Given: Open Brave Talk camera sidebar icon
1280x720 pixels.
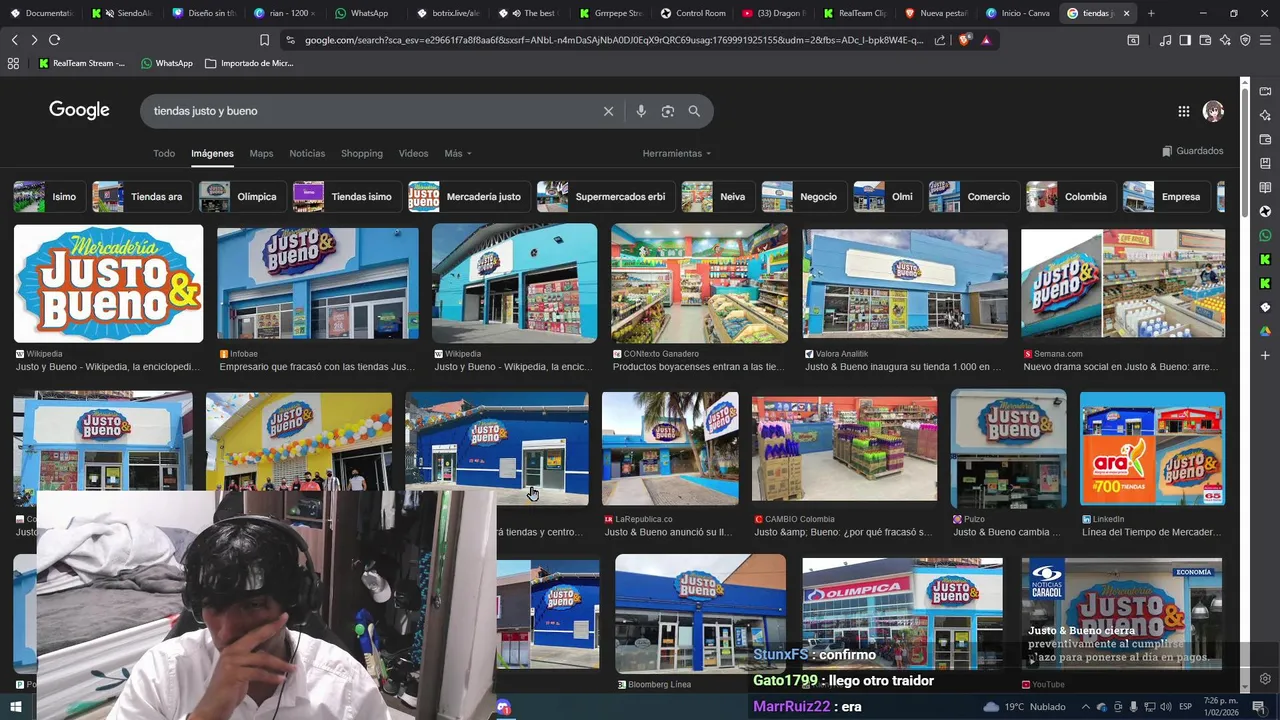Looking at the screenshot, I should click(1265, 91).
